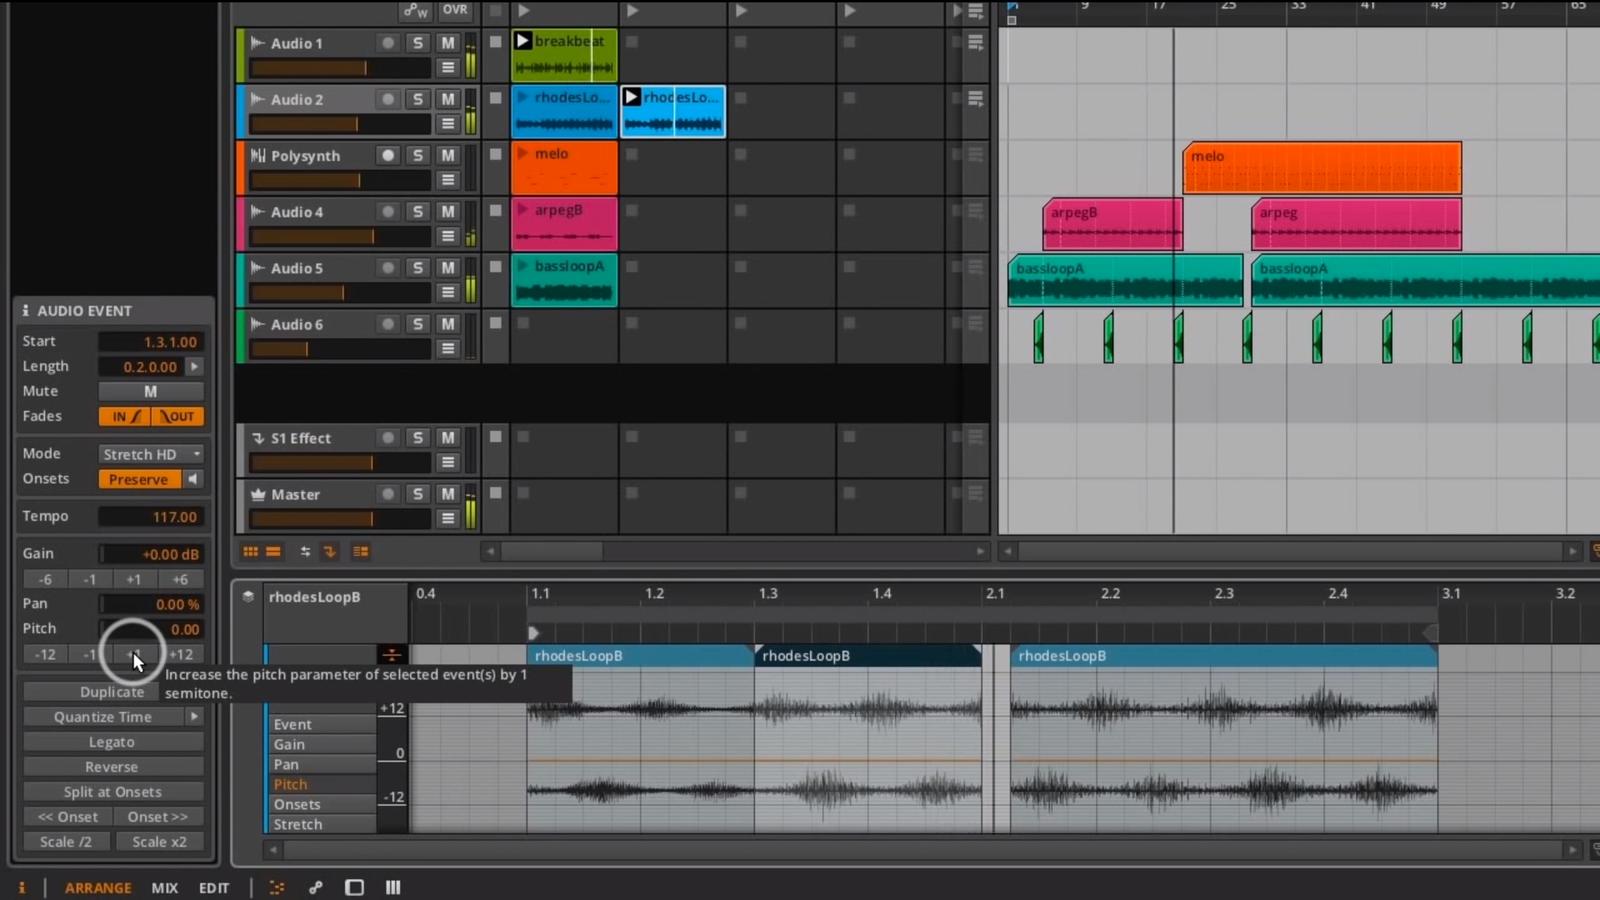Click the orange dotted automation icon in the footer

pyautogui.click(x=277, y=887)
